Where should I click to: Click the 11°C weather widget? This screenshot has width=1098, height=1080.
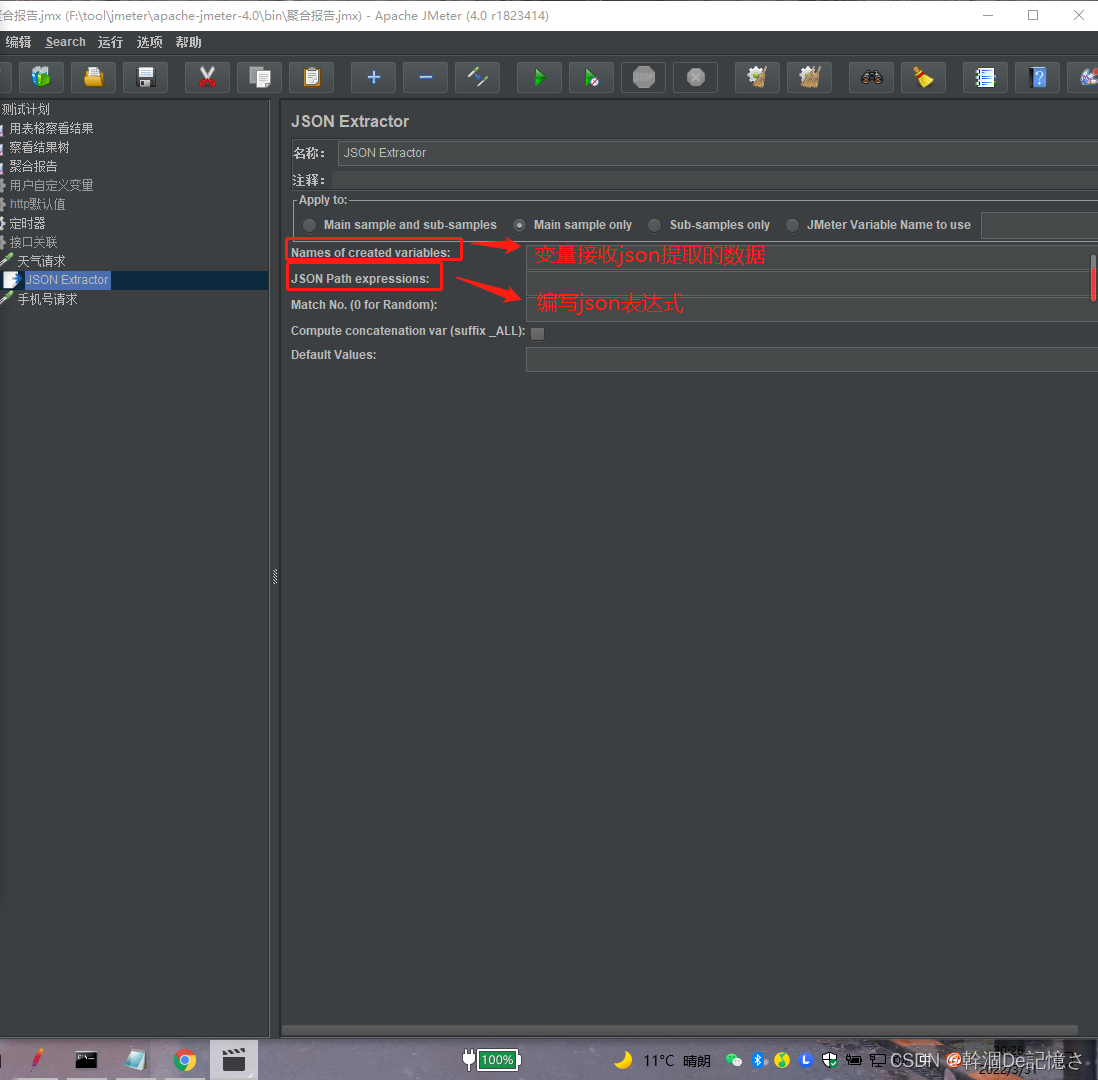(662, 1060)
